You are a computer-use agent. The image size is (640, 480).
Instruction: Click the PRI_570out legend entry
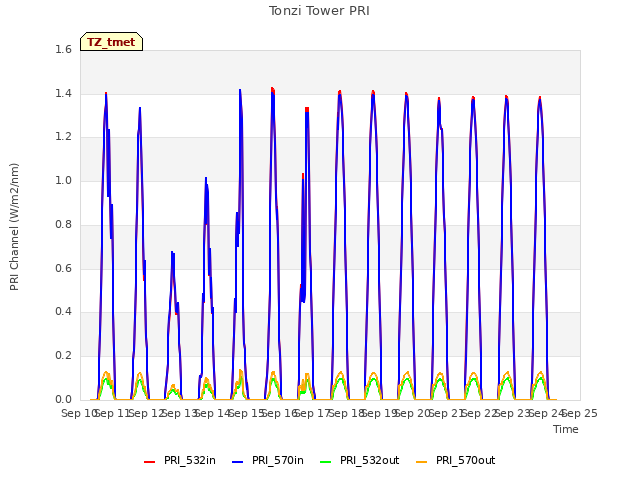point(456,460)
